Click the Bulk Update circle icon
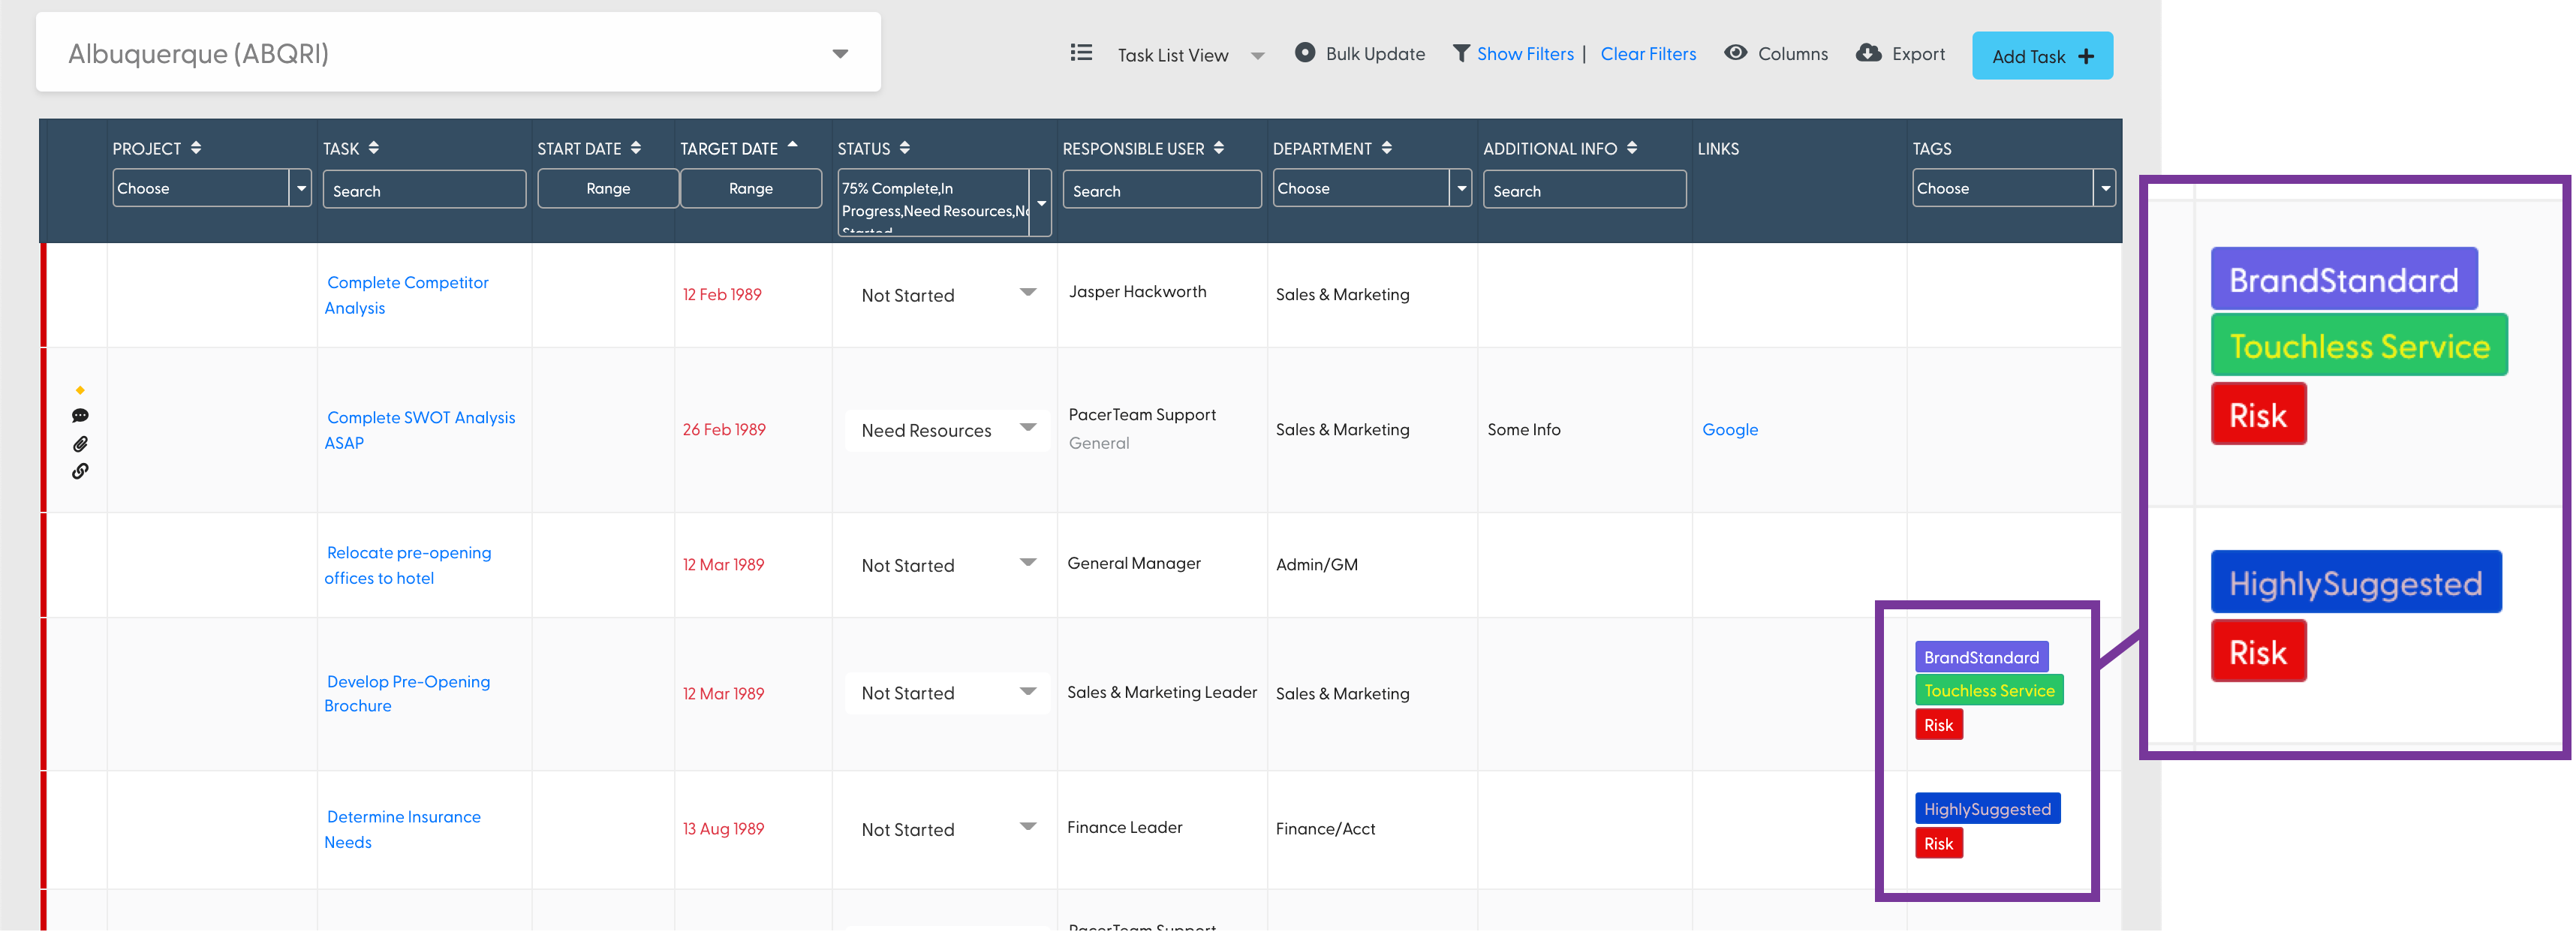2576x935 pixels. [x=1304, y=53]
